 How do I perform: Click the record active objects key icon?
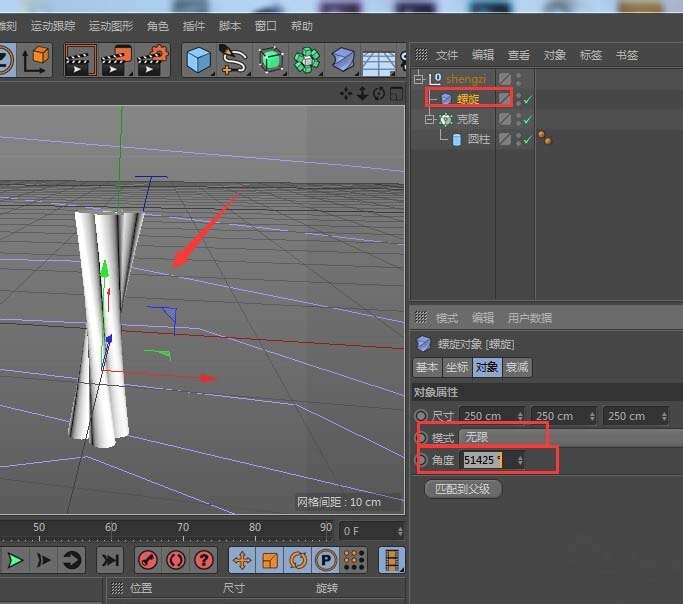(148, 560)
